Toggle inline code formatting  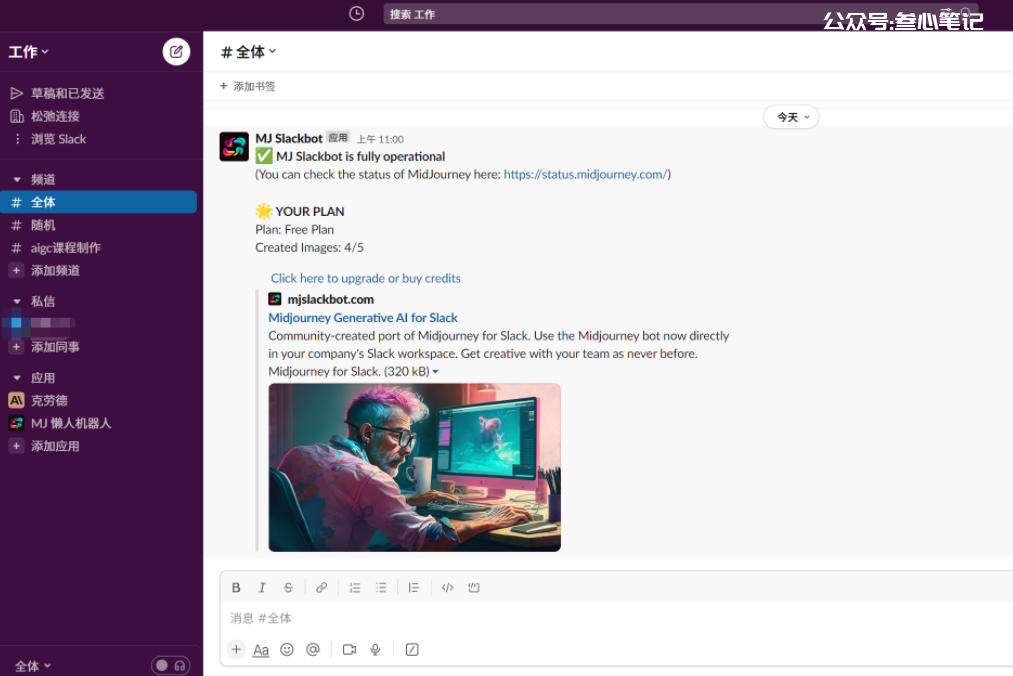click(x=447, y=587)
